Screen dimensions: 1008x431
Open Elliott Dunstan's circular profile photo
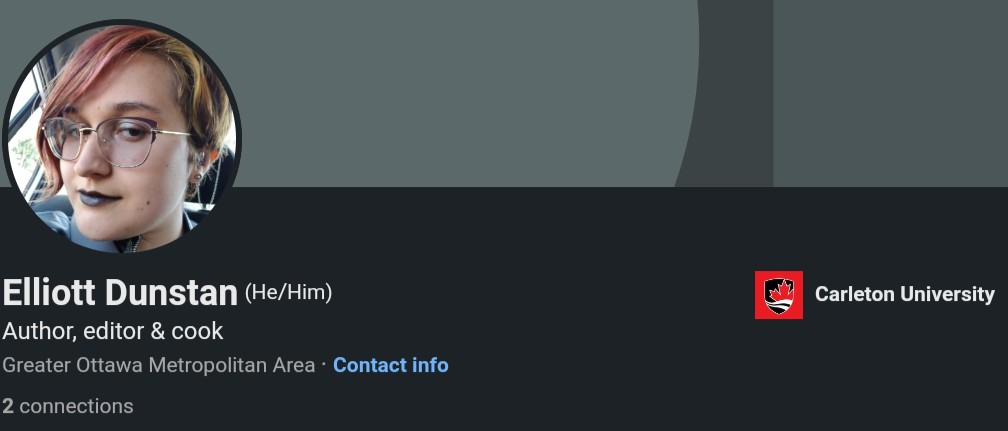point(122,136)
